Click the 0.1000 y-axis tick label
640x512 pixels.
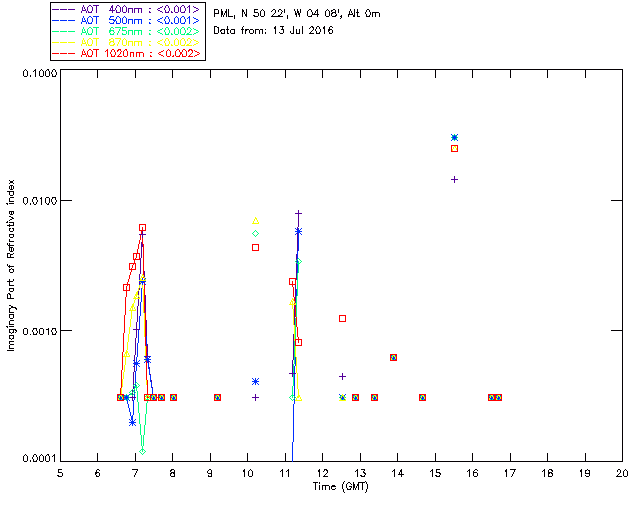pyautogui.click(x=39, y=73)
